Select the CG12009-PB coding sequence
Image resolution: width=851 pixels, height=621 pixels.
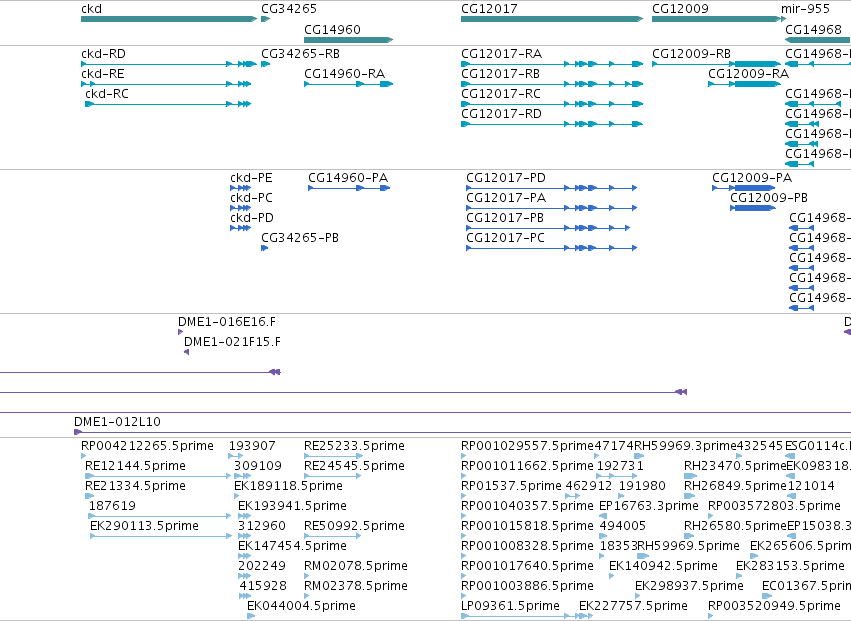(x=769, y=198)
